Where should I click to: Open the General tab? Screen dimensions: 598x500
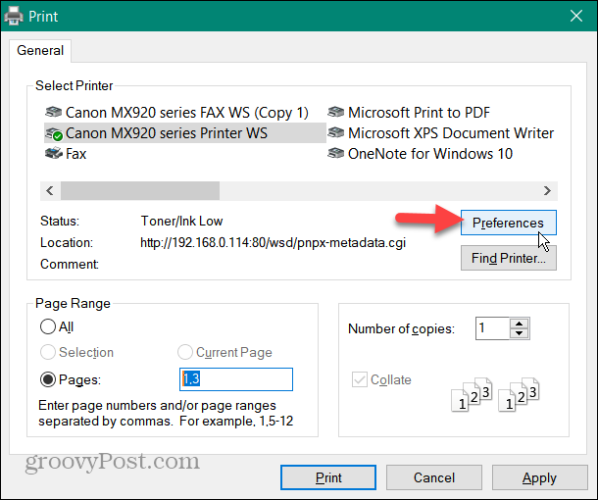click(40, 50)
